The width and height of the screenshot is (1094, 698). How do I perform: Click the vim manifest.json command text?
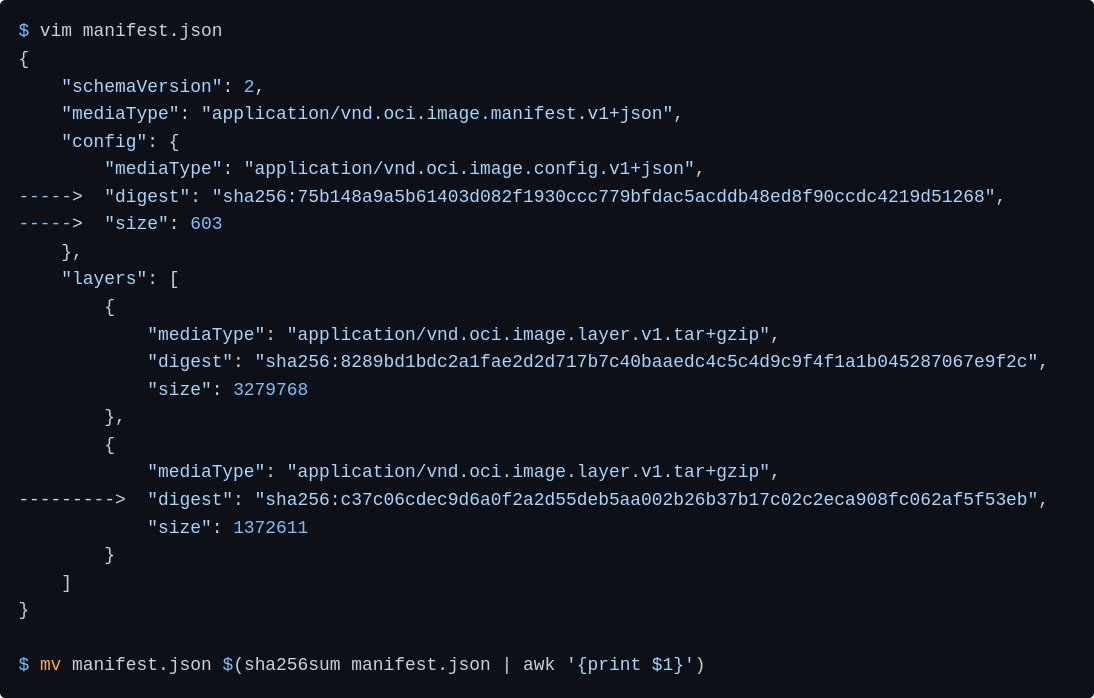[x=131, y=31]
